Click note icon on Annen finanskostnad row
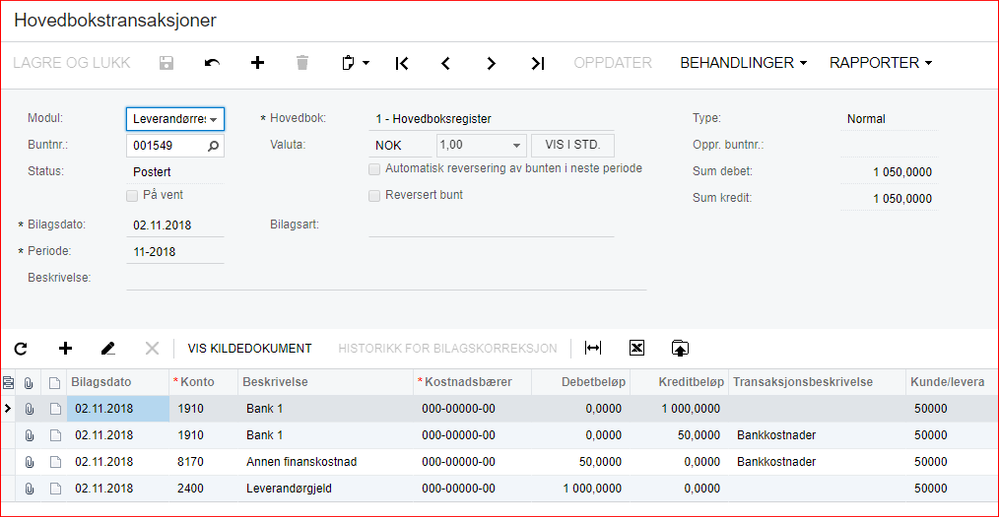The image size is (999, 517). pyautogui.click(x=55, y=462)
